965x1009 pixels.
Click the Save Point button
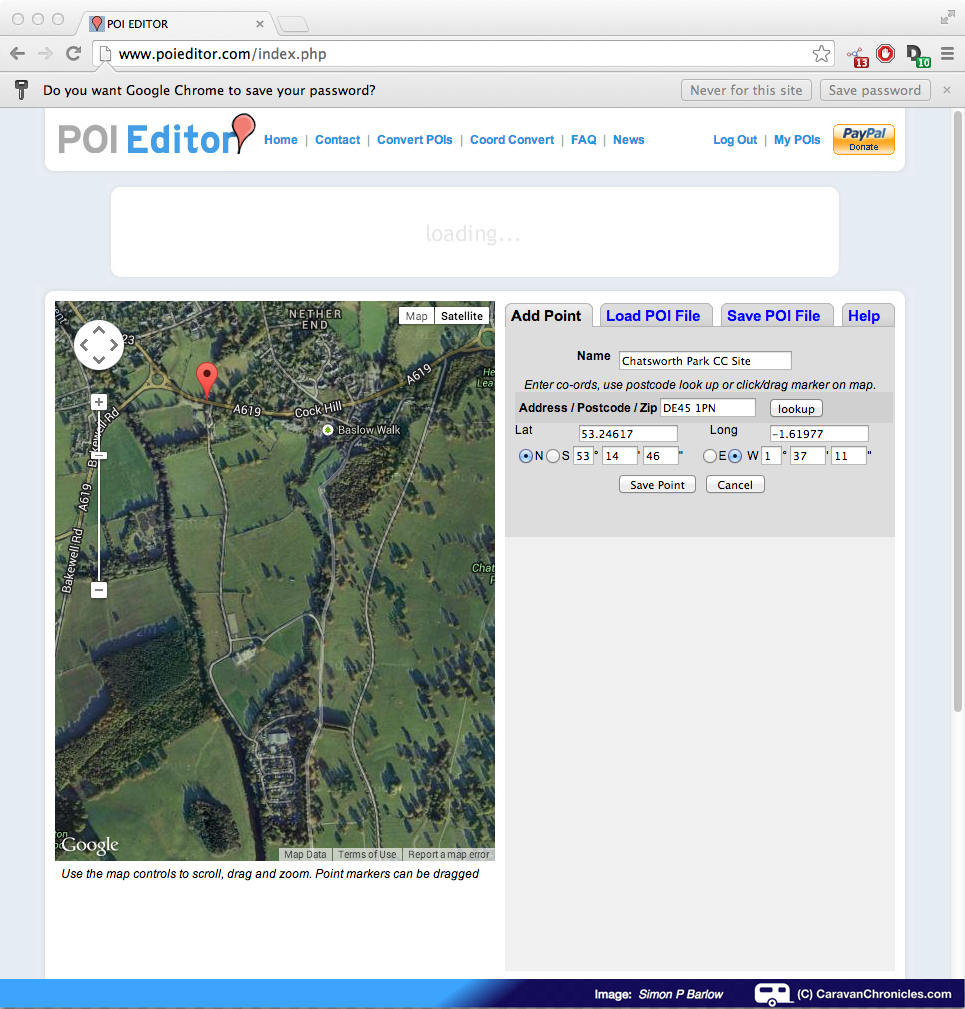click(x=657, y=485)
